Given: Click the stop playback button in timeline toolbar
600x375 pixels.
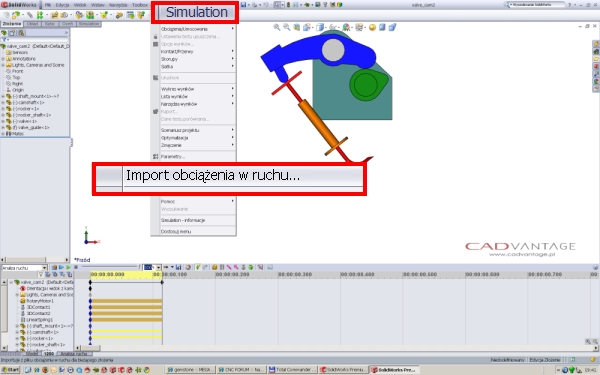Looking at the screenshot, I should pyautogui.click(x=76, y=267).
